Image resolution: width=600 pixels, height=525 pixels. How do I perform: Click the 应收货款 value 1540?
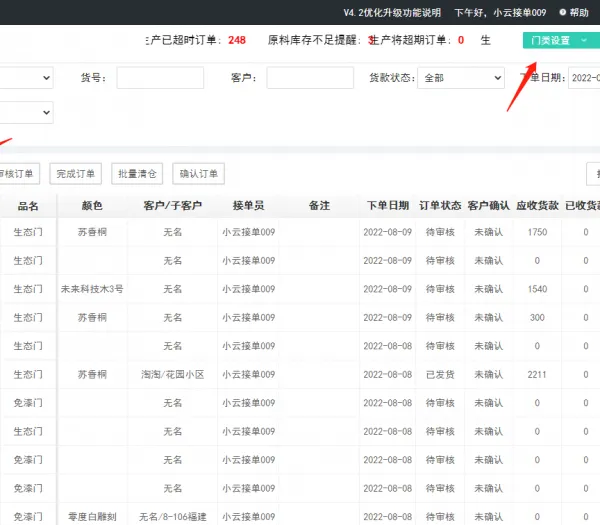[537, 289]
